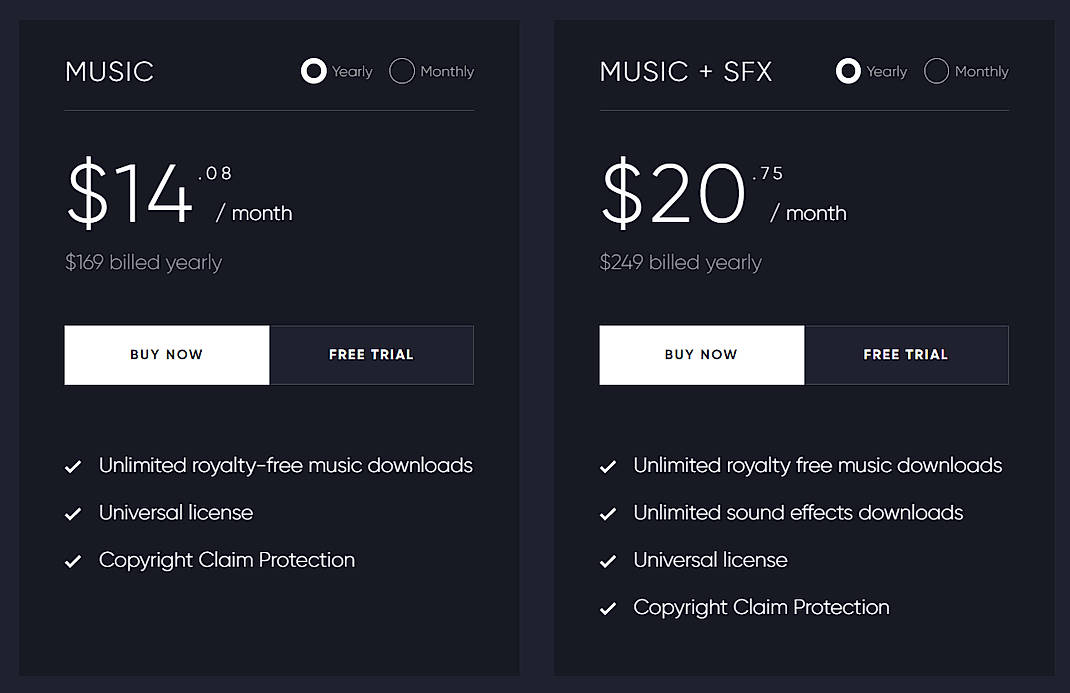Select Monthly billing for the MUSIC + SFX plan
The image size is (1070, 693).
[937, 71]
